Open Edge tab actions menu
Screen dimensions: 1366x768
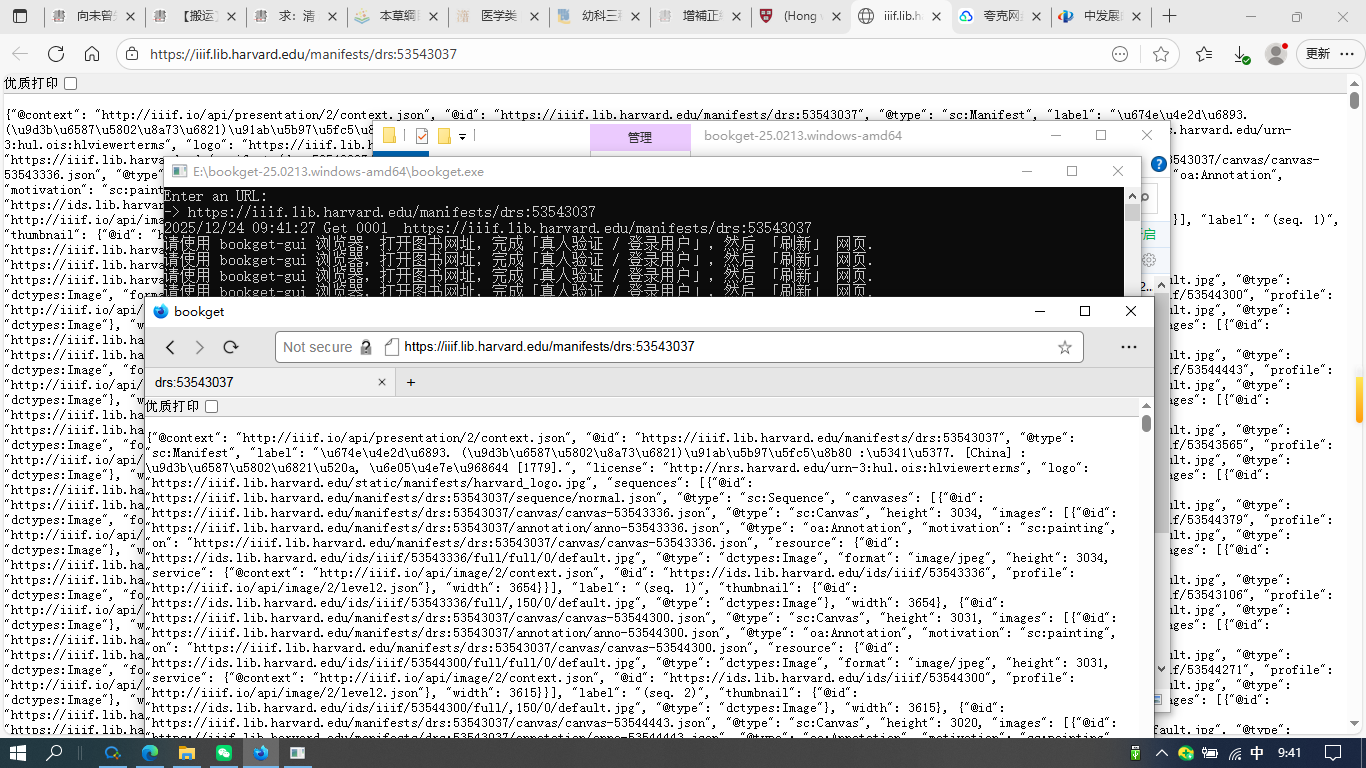click(21, 17)
